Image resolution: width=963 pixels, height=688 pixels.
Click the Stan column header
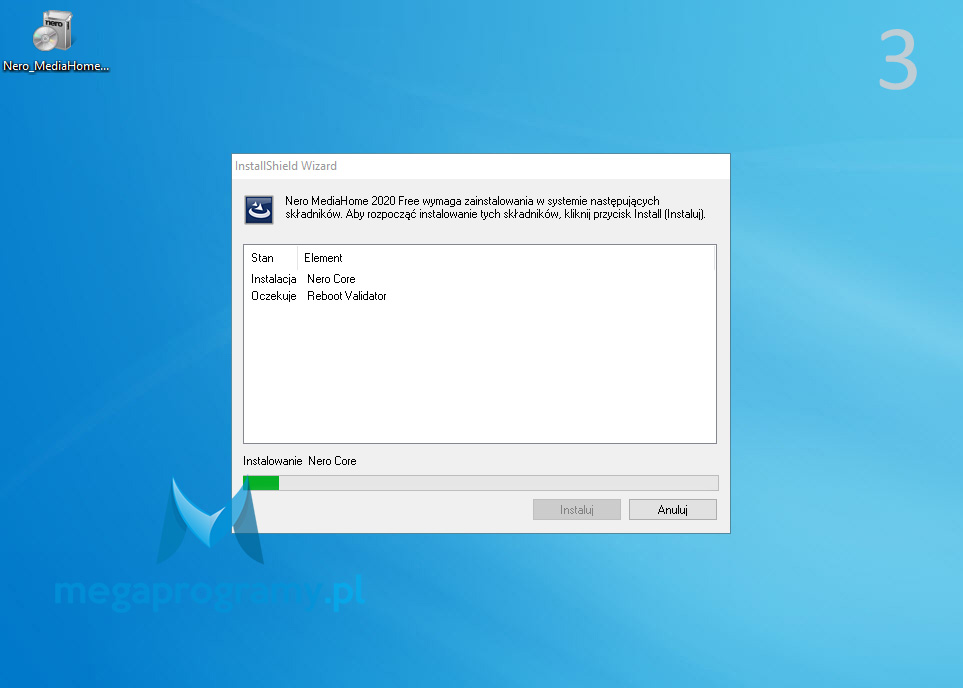[270, 258]
